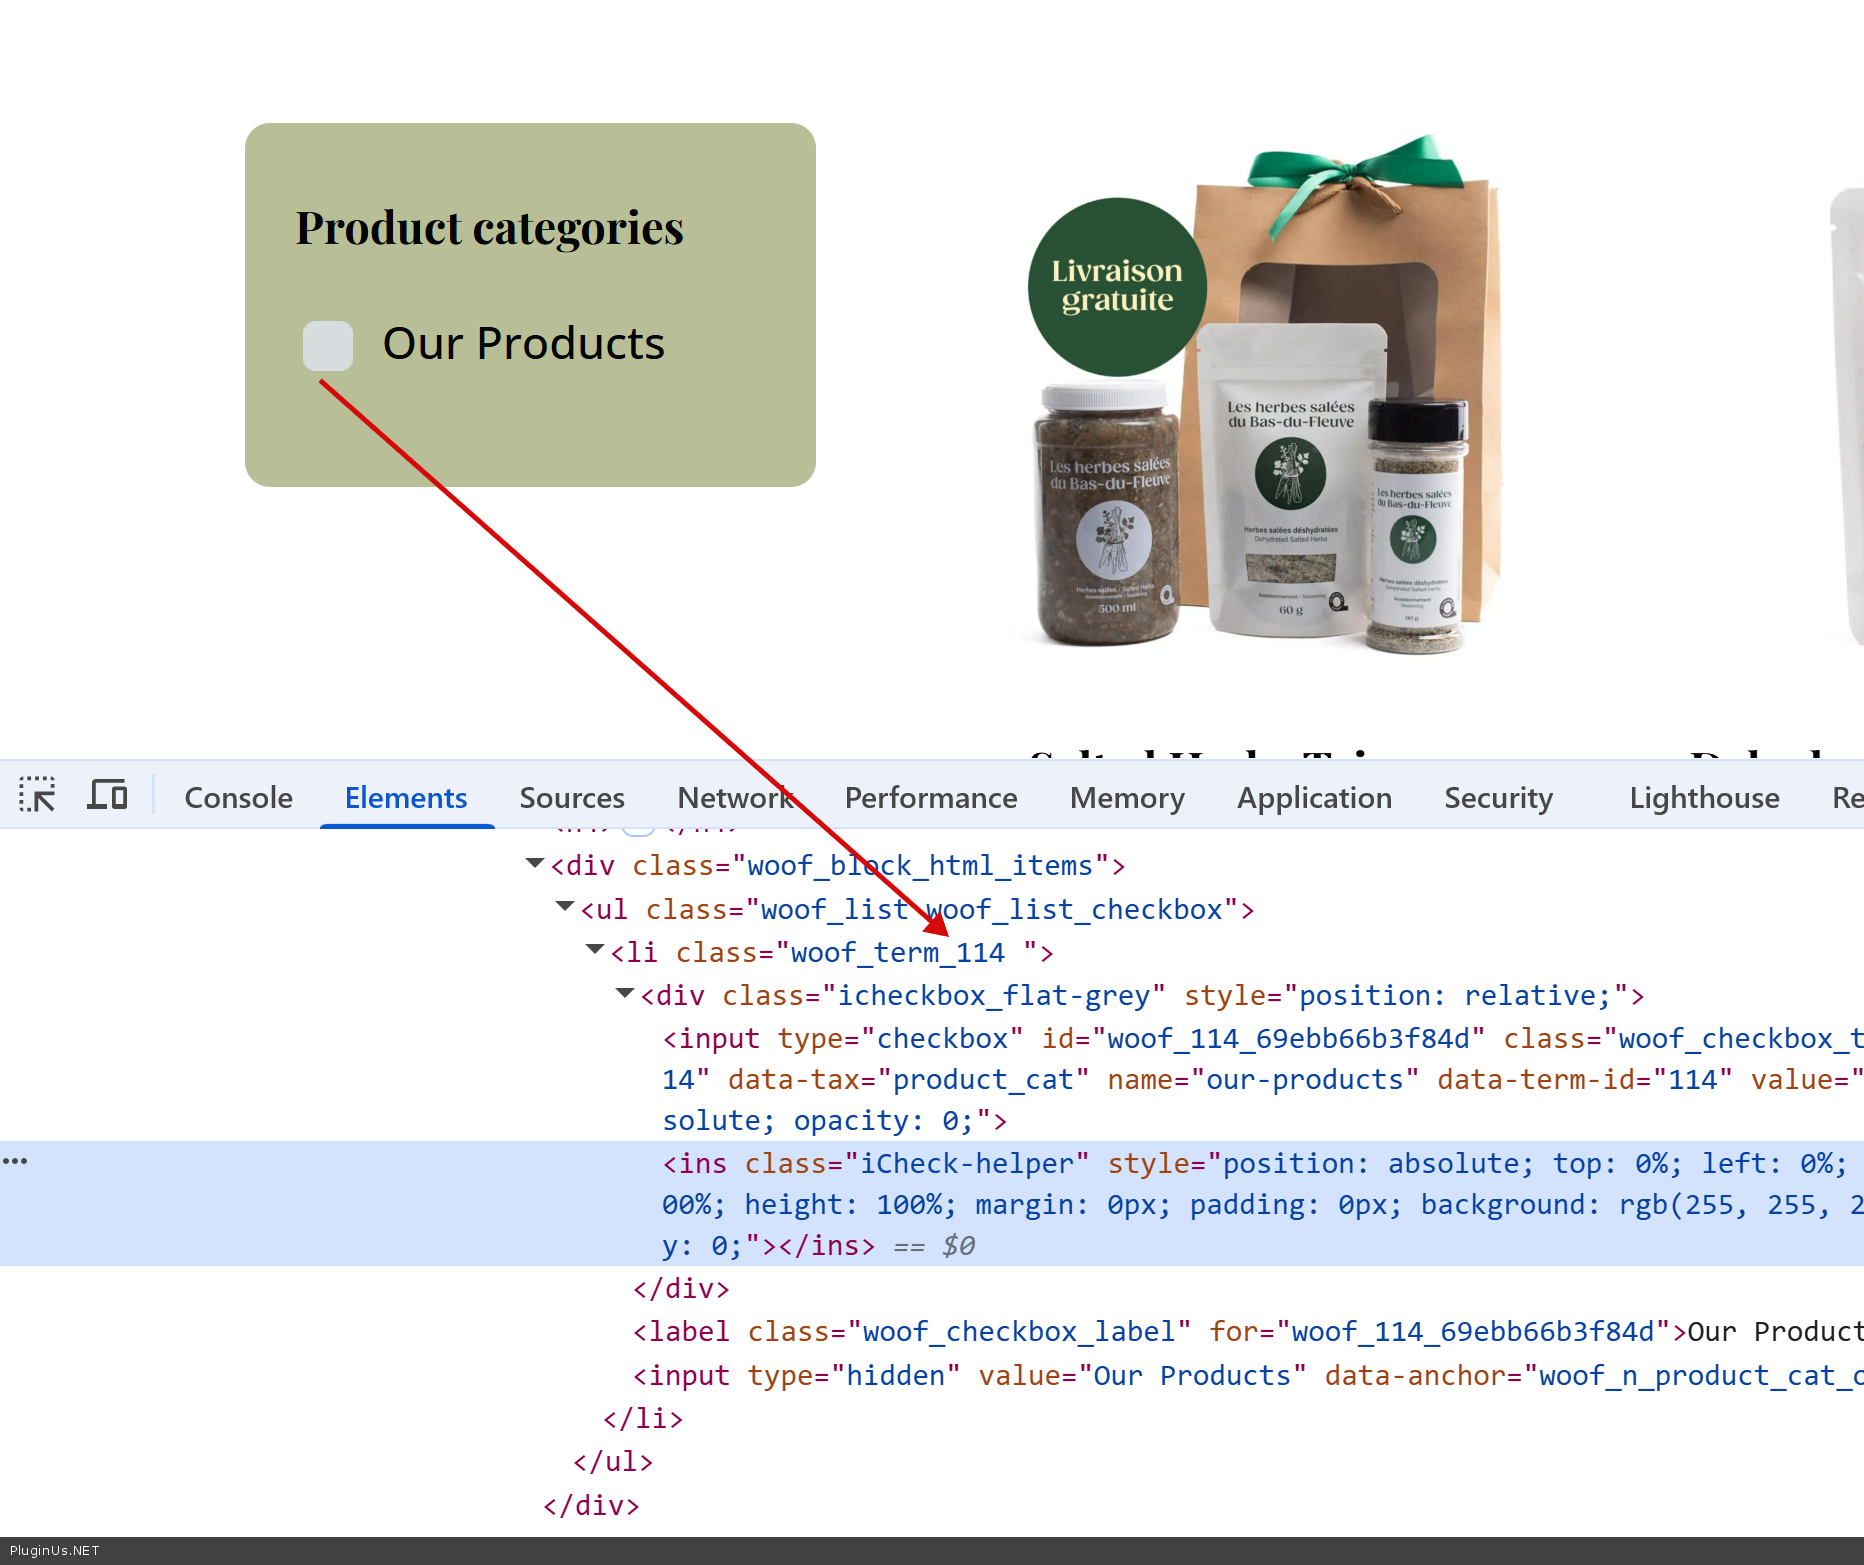Click the three-dots gutter icon beside selected node

pyautogui.click(x=15, y=1161)
